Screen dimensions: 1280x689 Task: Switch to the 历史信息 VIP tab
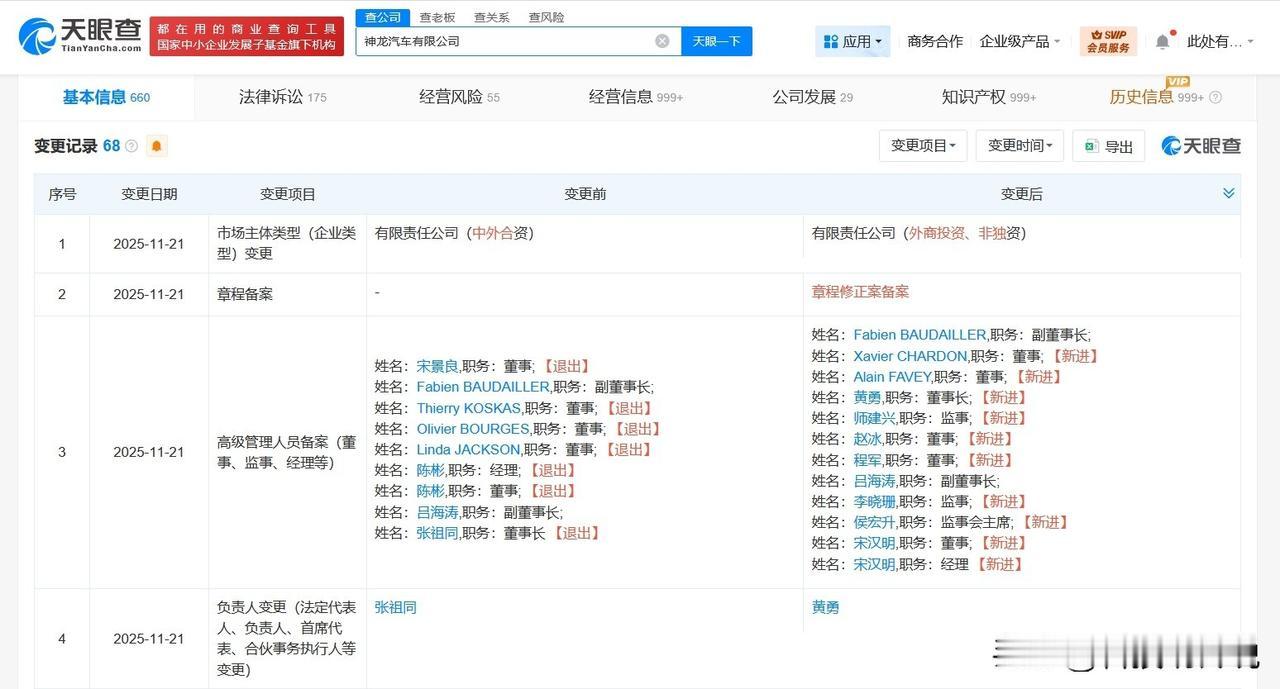tap(1155, 97)
